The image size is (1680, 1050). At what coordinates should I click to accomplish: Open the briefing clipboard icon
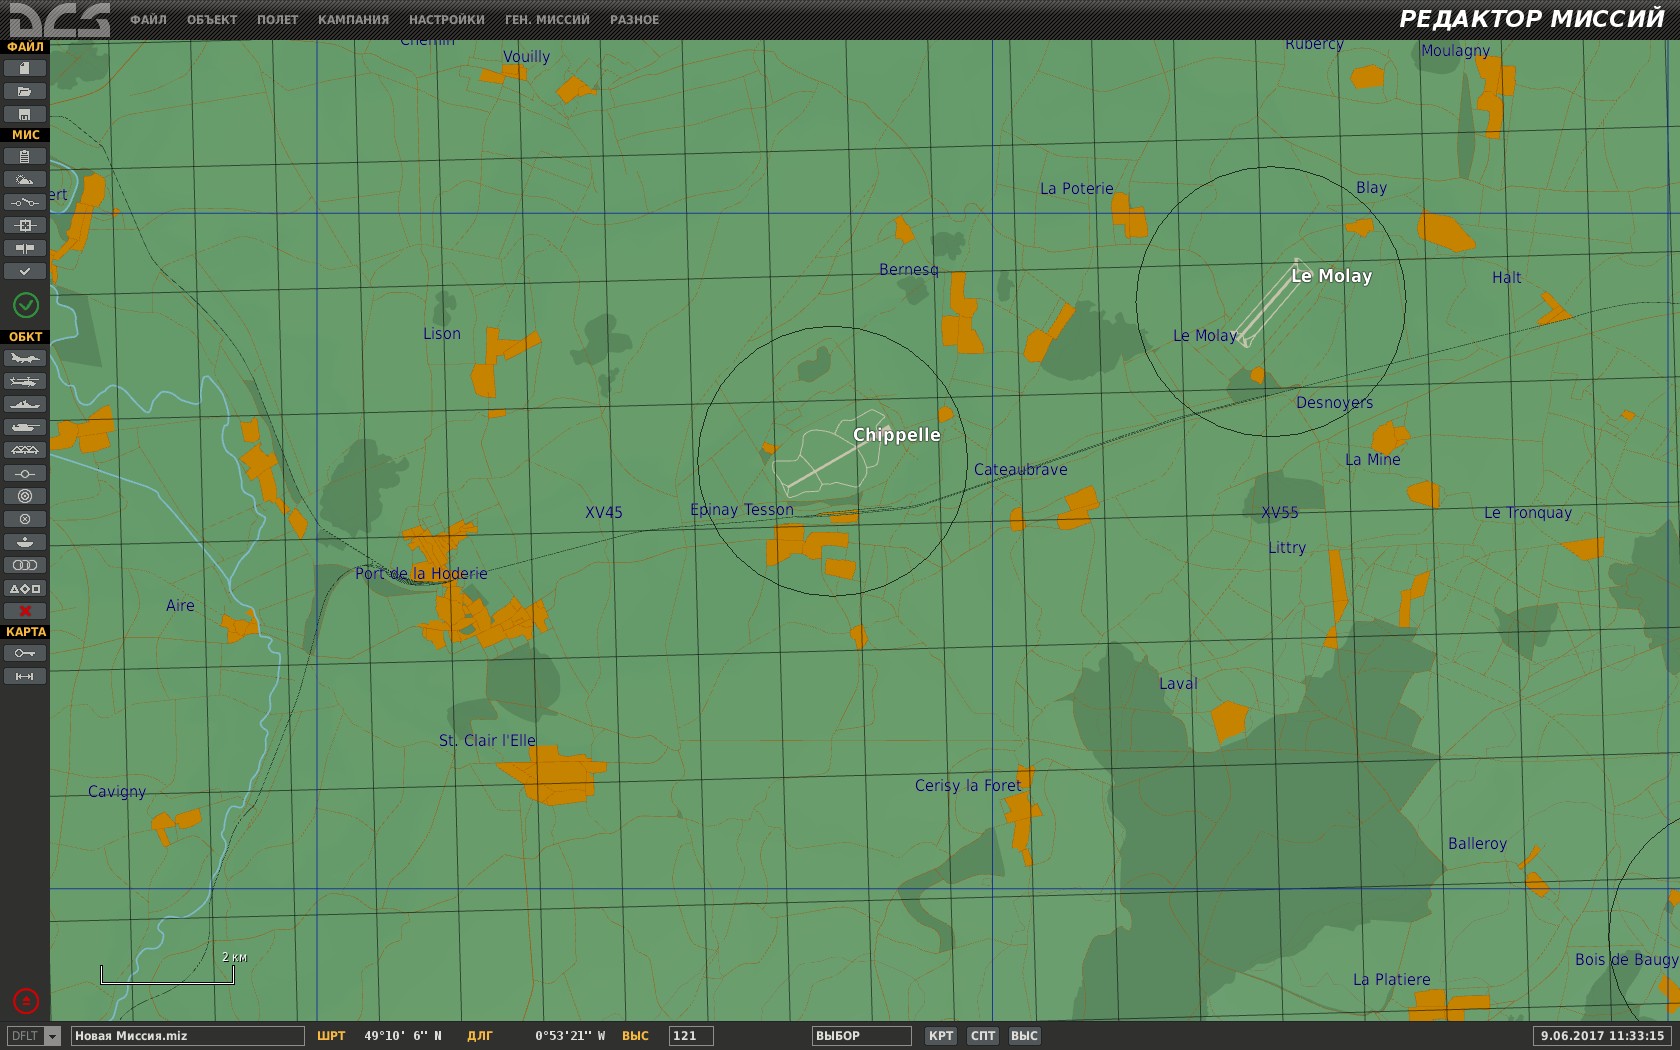[25, 156]
